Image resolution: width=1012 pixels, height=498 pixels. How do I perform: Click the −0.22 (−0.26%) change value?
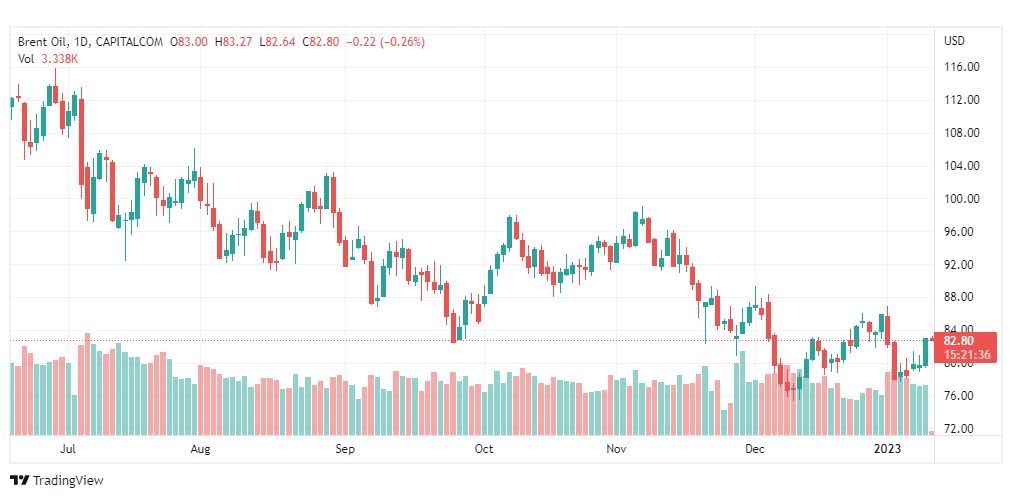(386, 42)
